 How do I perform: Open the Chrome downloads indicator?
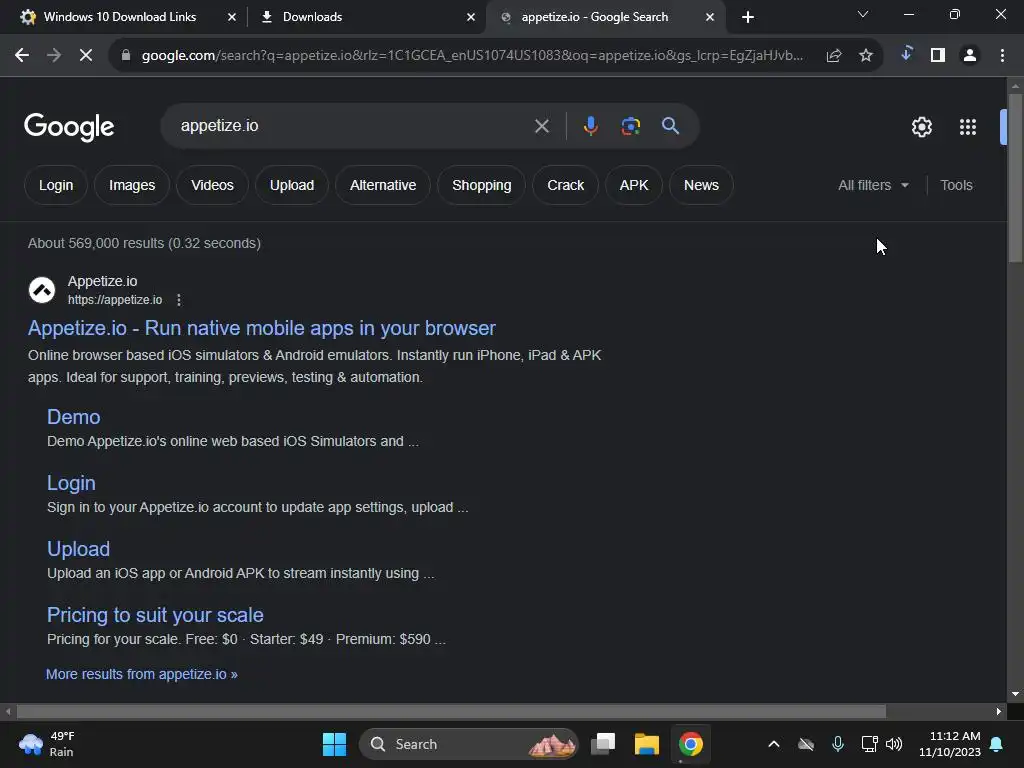pyautogui.click(x=906, y=55)
